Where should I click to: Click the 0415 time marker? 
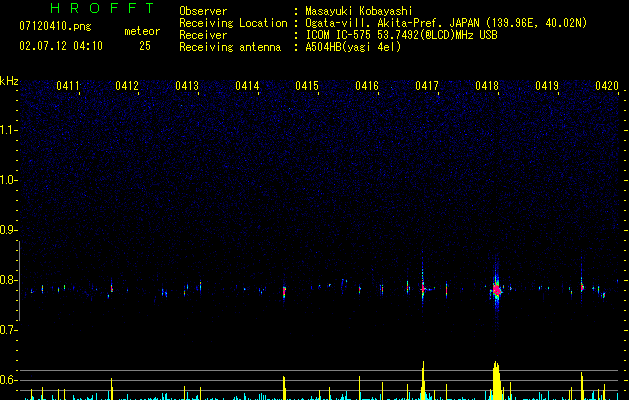[x=307, y=86]
